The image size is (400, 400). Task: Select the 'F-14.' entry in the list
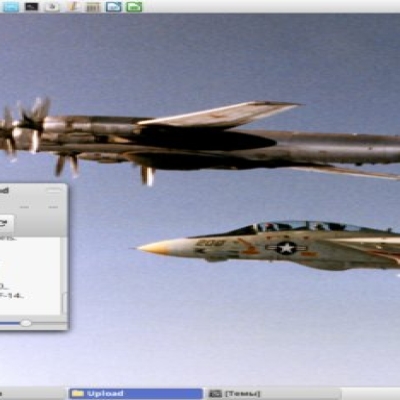click(12, 295)
